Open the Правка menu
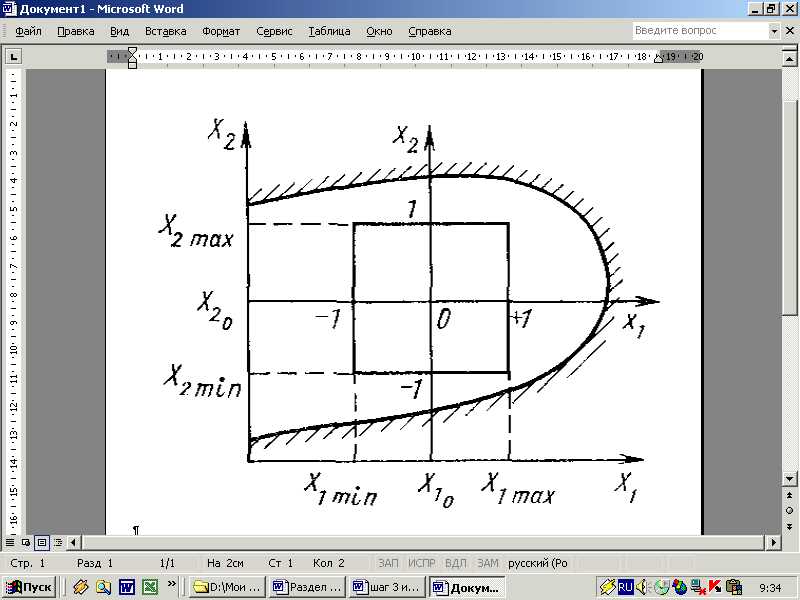Screen dimensions: 800x600 pos(76,31)
